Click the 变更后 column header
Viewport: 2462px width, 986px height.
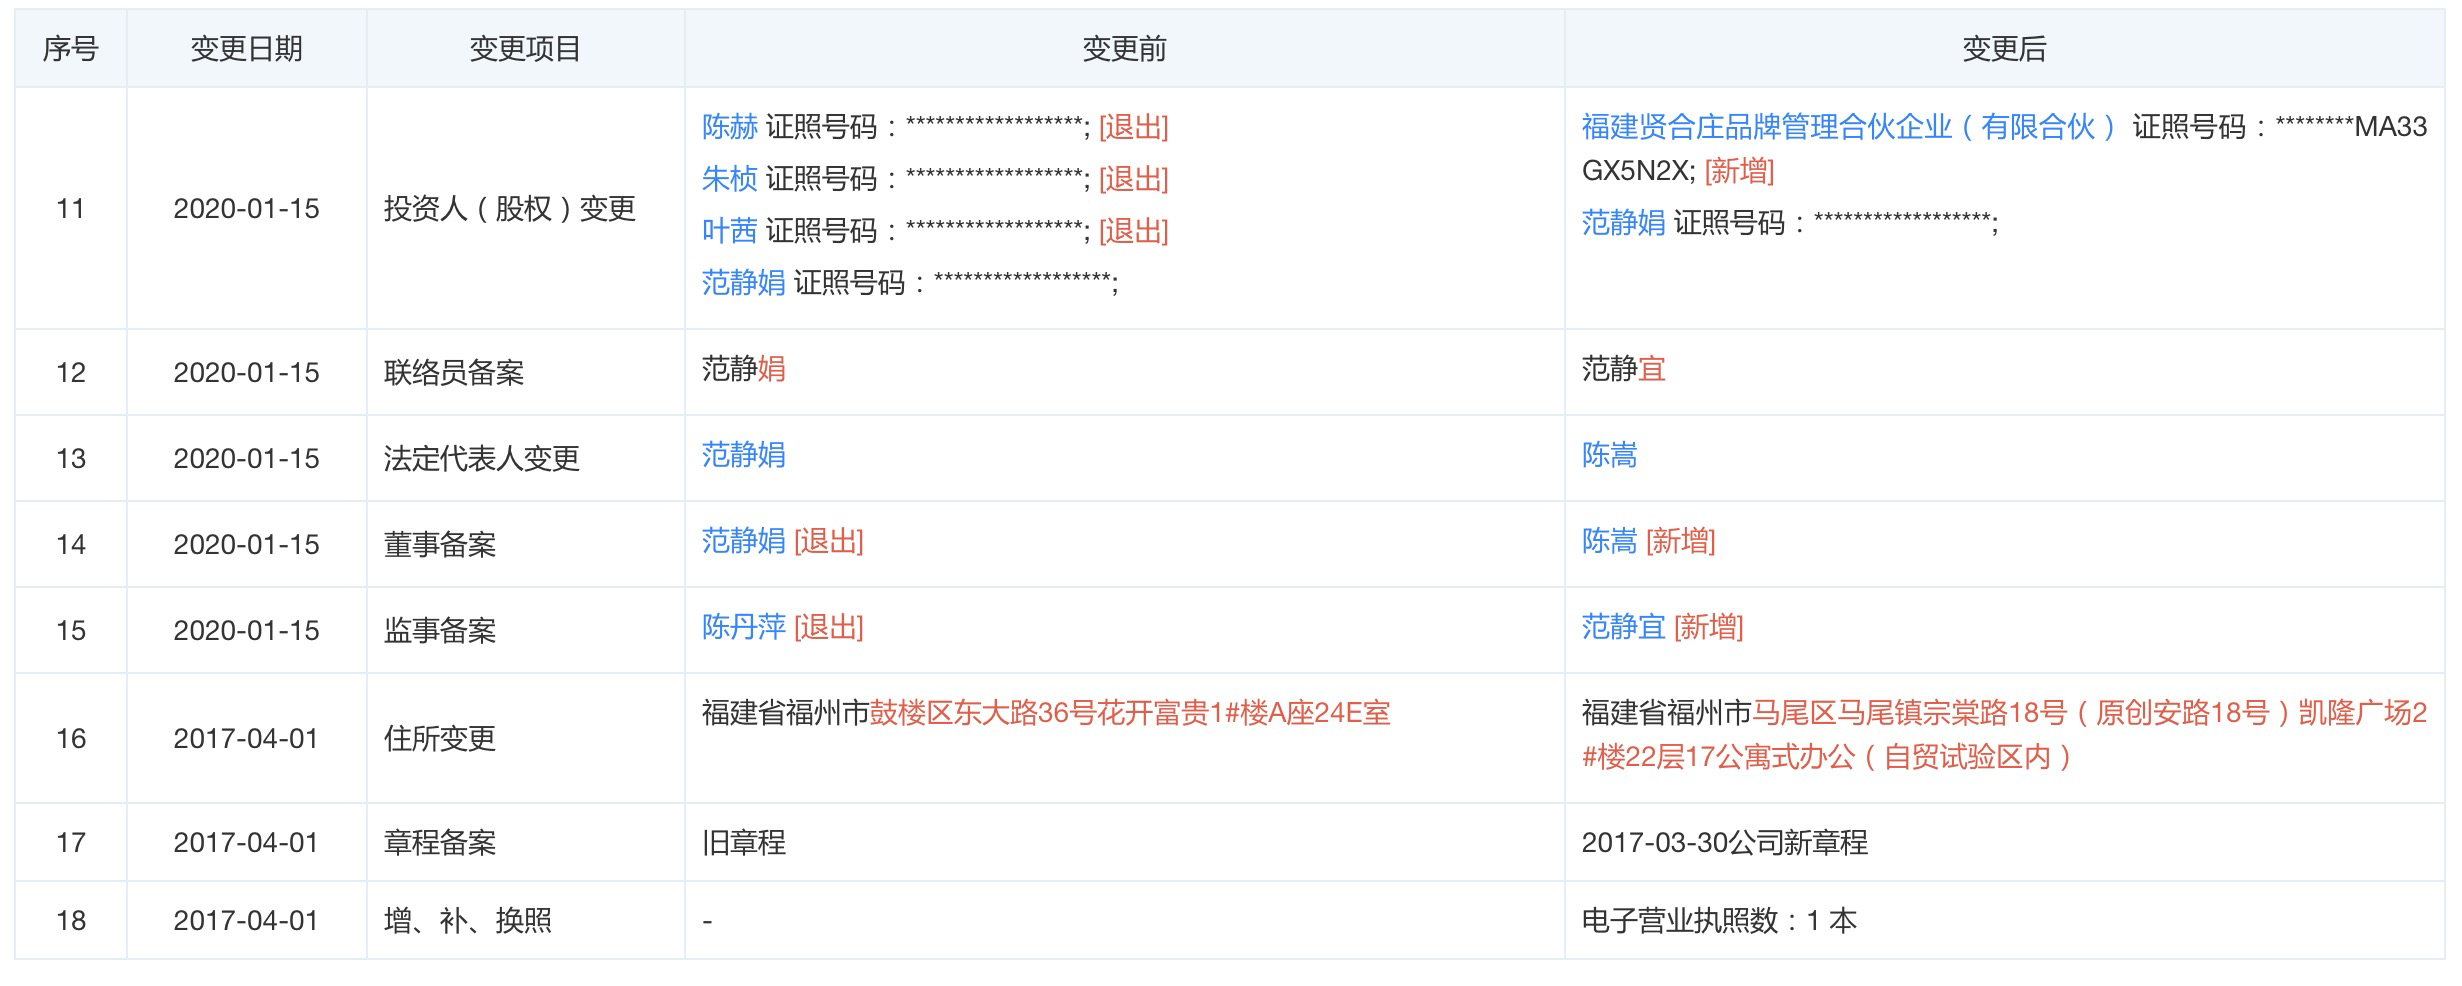click(x=2004, y=49)
